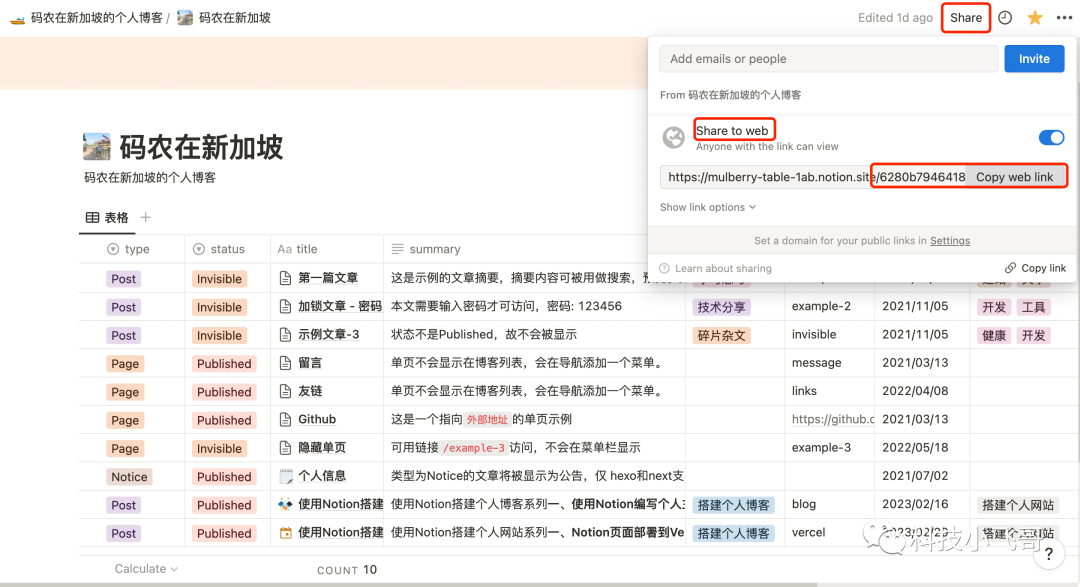Click the blue Invite button
Image resolution: width=1080 pixels, height=587 pixels.
coord(1034,59)
